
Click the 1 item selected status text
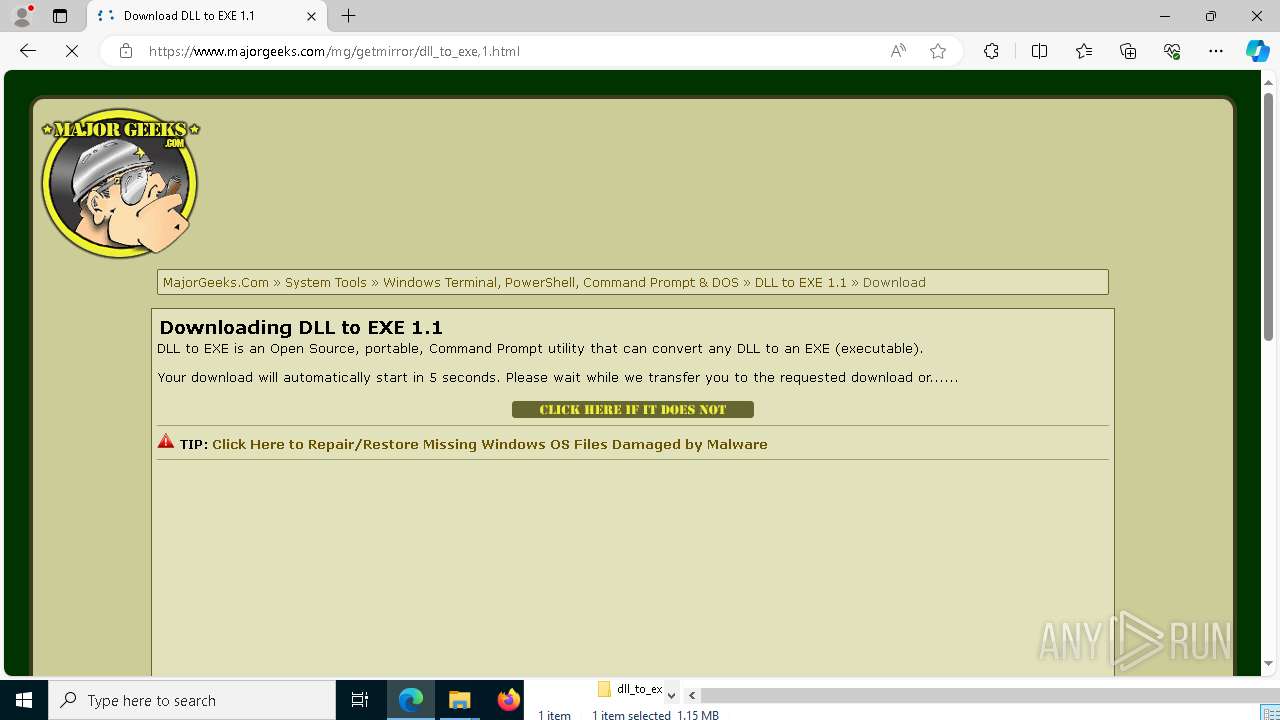[x=631, y=715]
